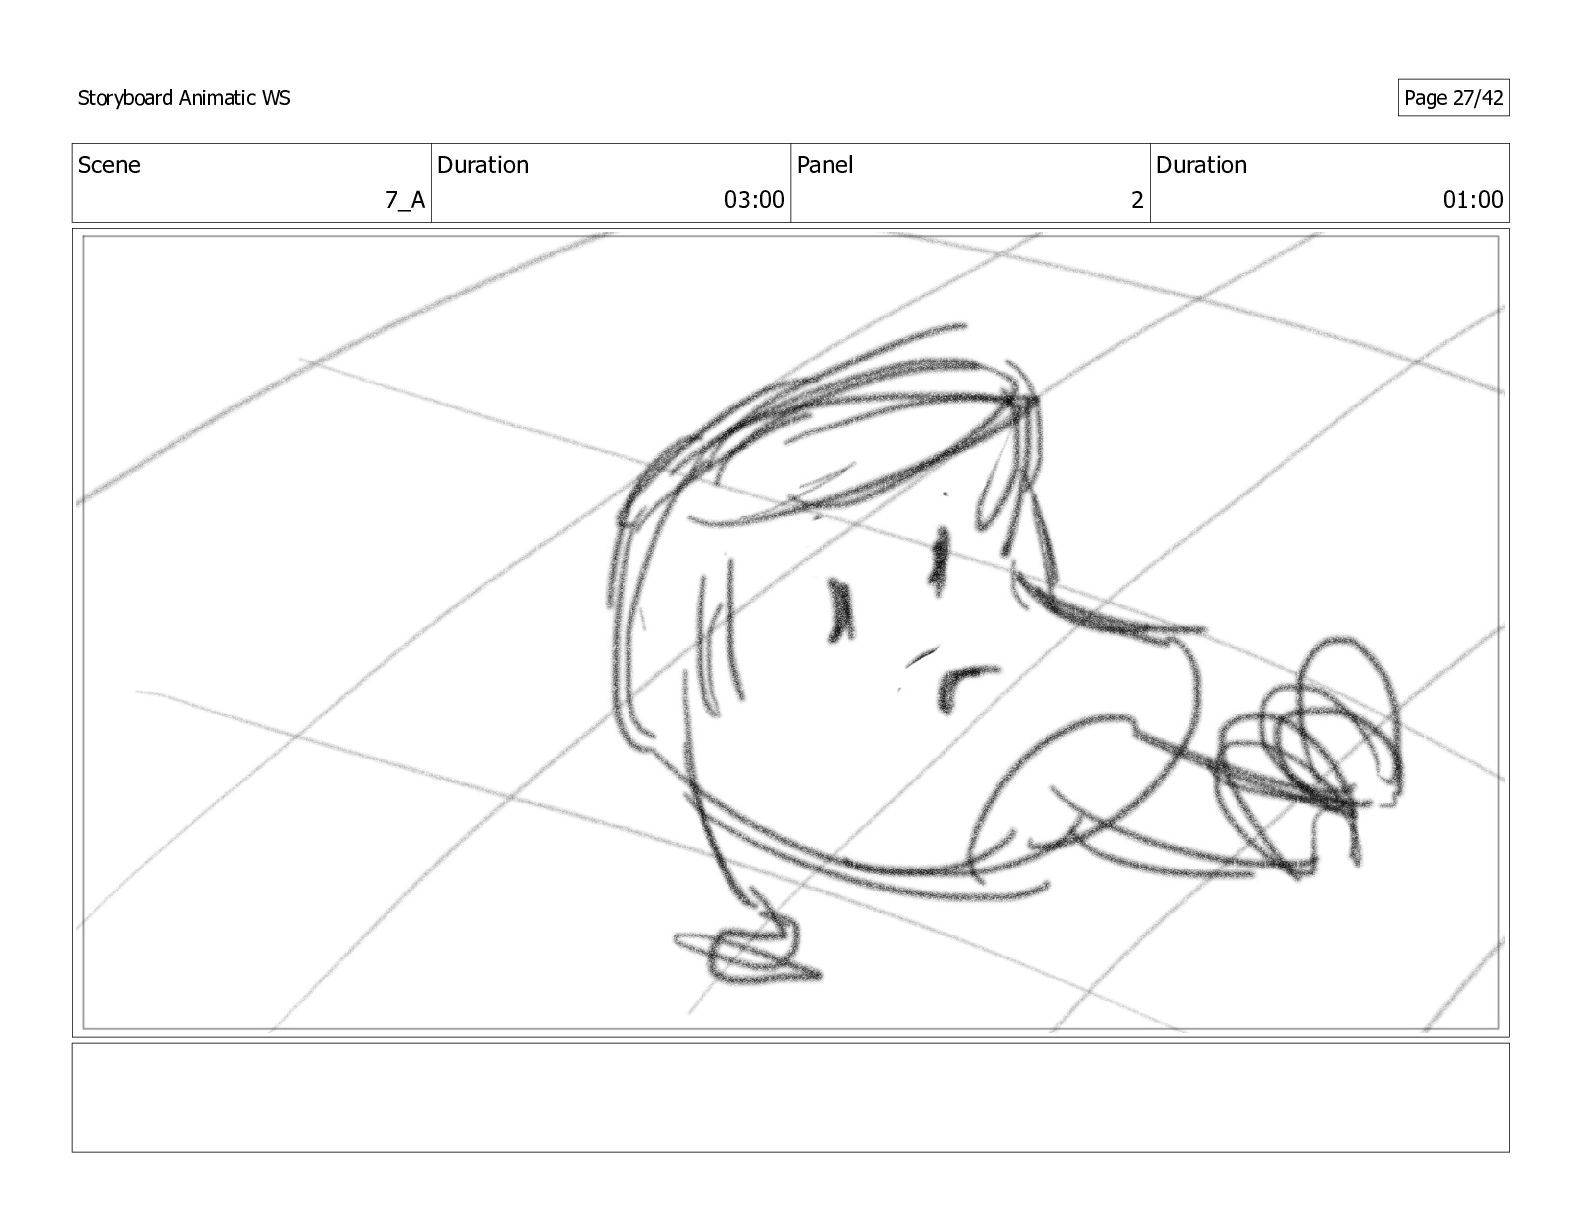
Task: Click the 'Page 27/42' page indicator
Action: click(x=1453, y=98)
